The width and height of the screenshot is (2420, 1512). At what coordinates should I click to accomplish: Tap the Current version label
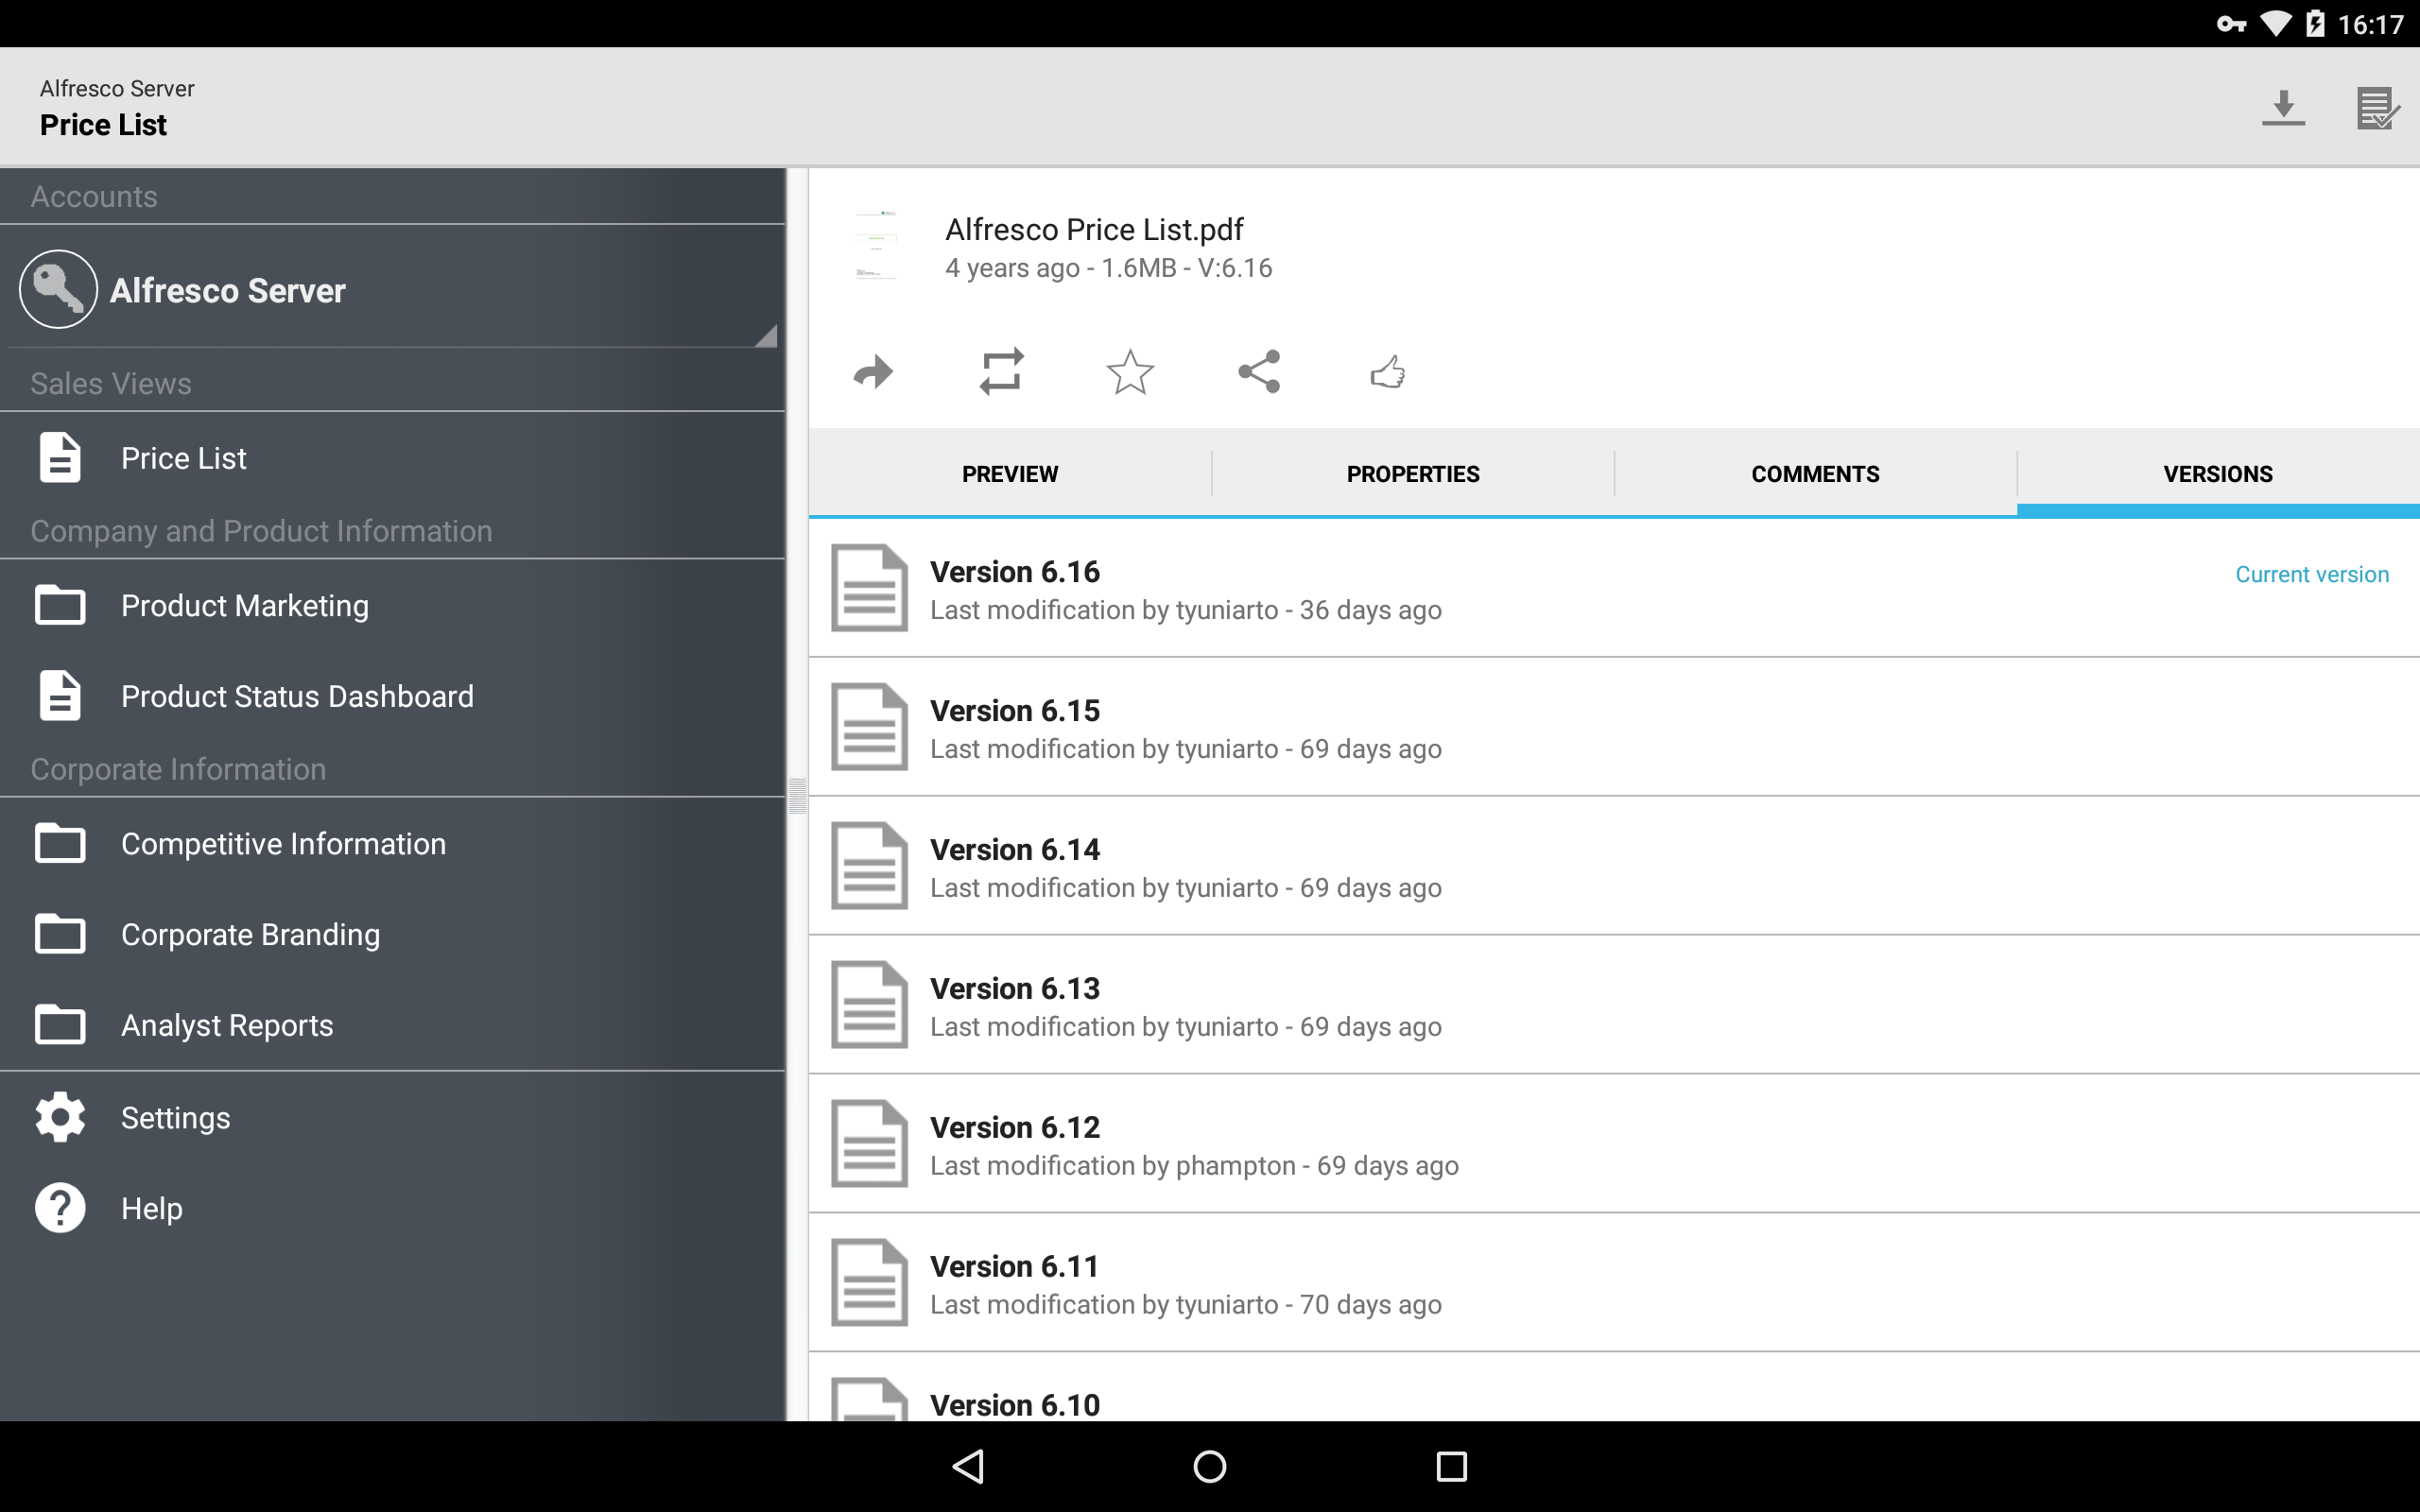2312,575
